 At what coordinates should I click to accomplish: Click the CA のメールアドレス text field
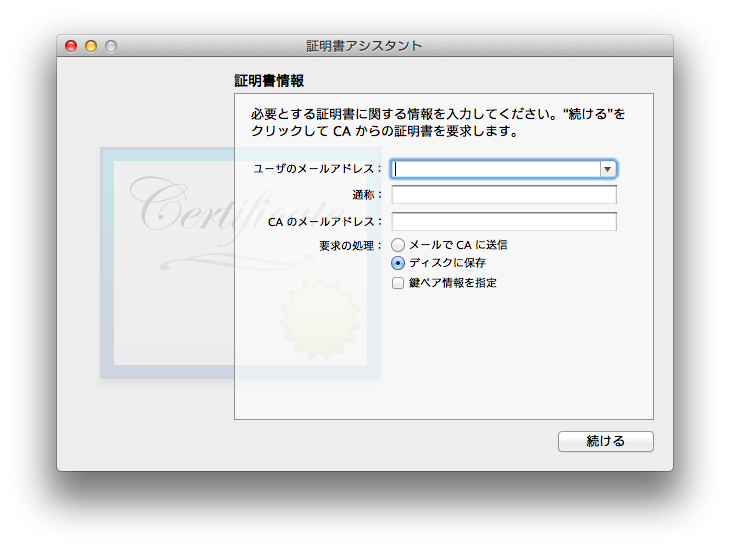click(x=504, y=222)
